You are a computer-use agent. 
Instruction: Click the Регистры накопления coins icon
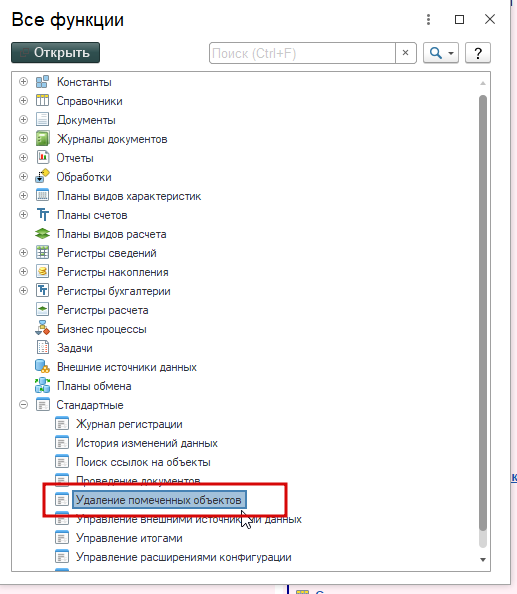(42, 272)
